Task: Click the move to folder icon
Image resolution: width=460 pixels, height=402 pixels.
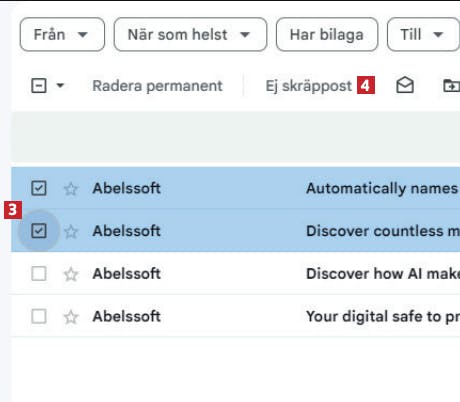Action: (x=452, y=86)
